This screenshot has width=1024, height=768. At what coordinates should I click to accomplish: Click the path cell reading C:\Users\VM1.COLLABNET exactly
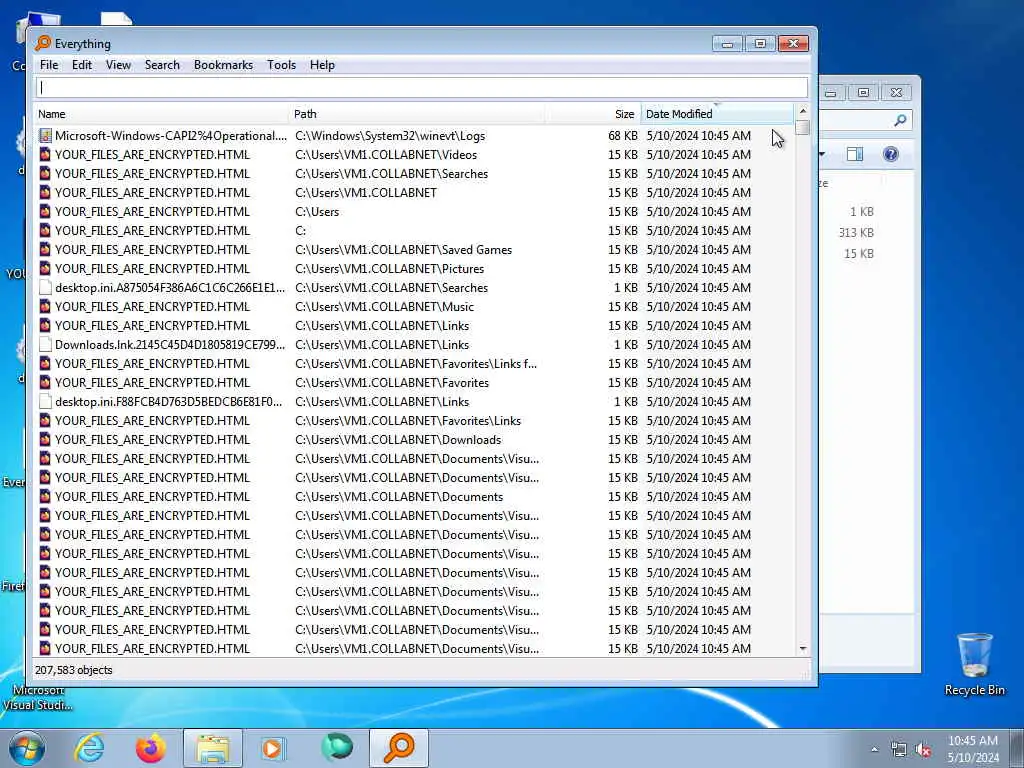coord(366,193)
